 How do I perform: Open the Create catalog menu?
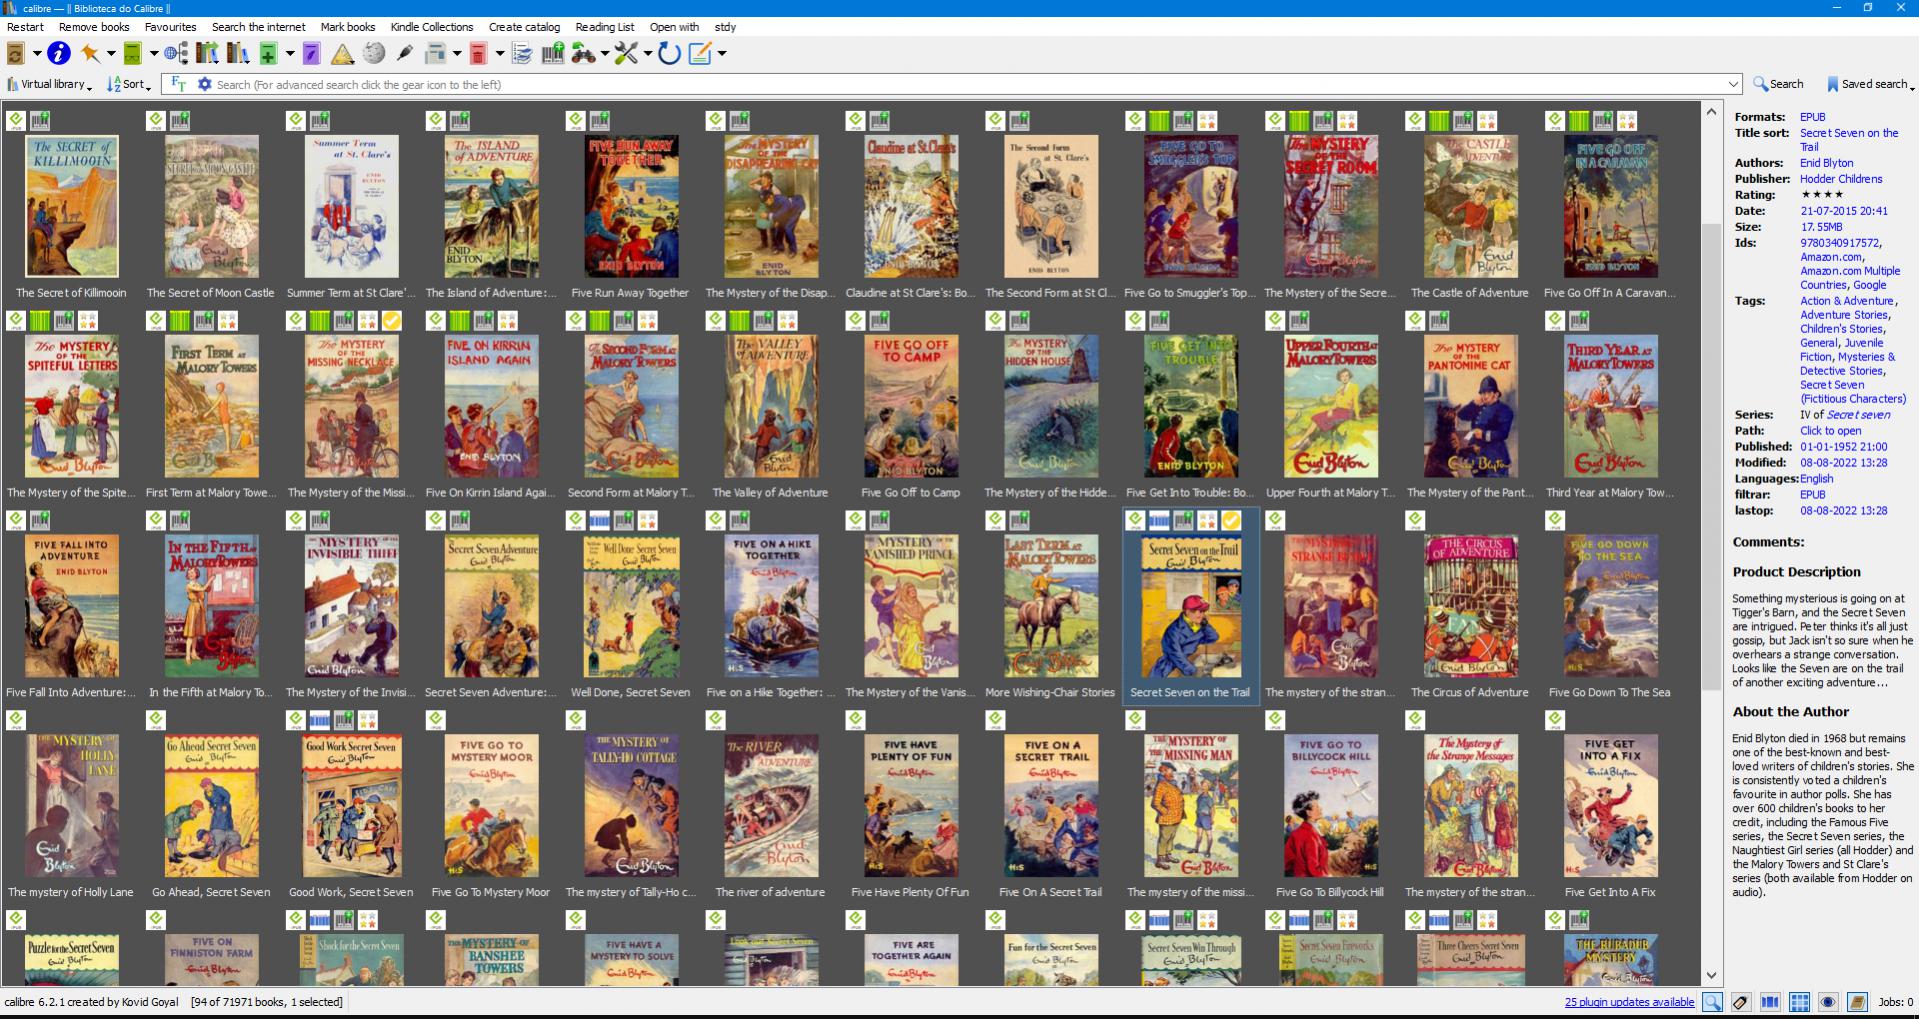click(x=524, y=27)
